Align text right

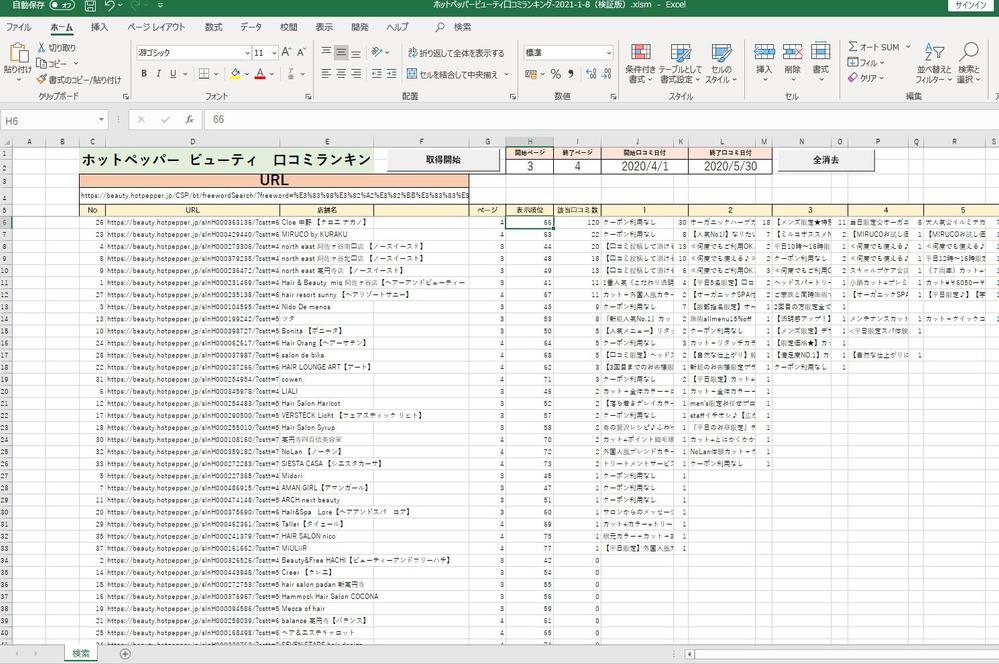coord(356,74)
